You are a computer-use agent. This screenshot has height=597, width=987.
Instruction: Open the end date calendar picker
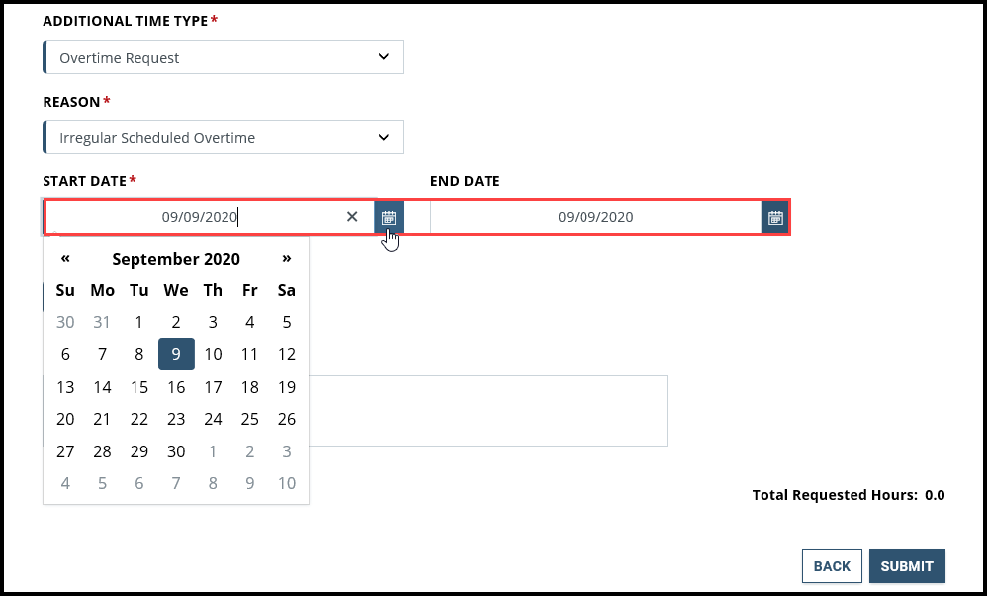[x=775, y=217]
